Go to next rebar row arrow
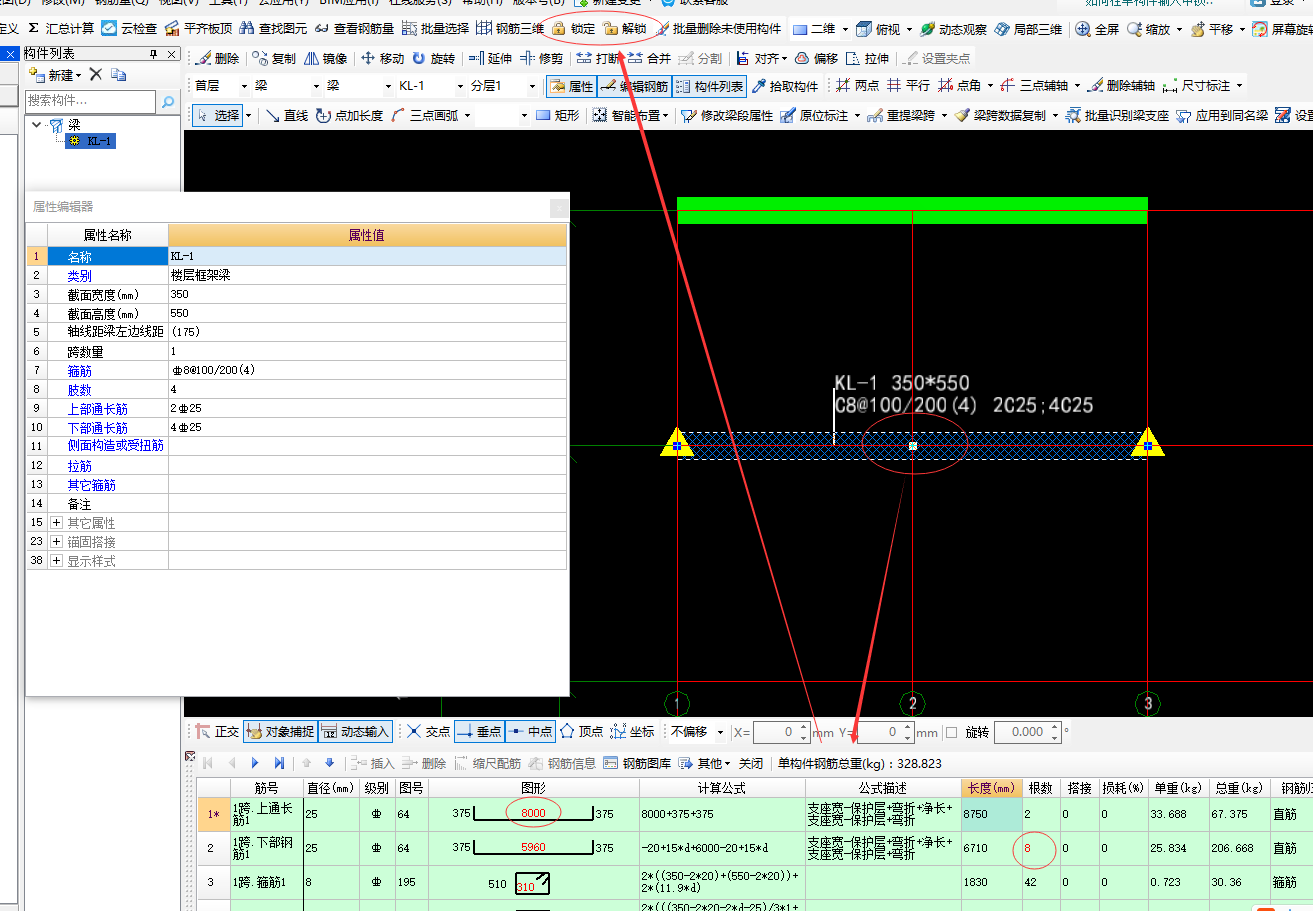Image resolution: width=1313 pixels, height=911 pixels. 256,763
